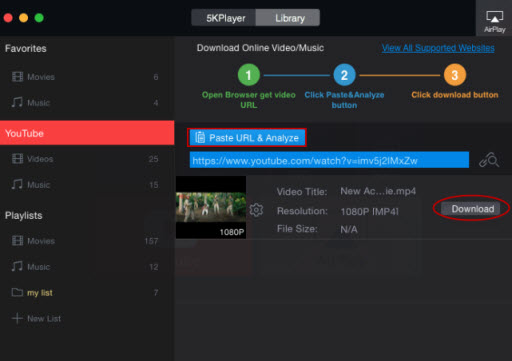The height and width of the screenshot is (361, 512).
Task: Create a playlist with New List
Action: click(x=87, y=319)
